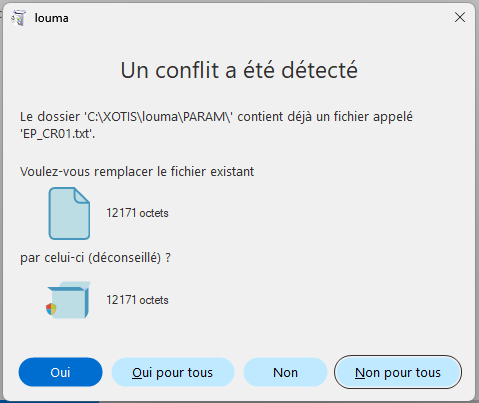Click the file name 'EP_CR01.txt' text
Image resolution: width=479 pixels, height=403 pixels.
point(57,134)
